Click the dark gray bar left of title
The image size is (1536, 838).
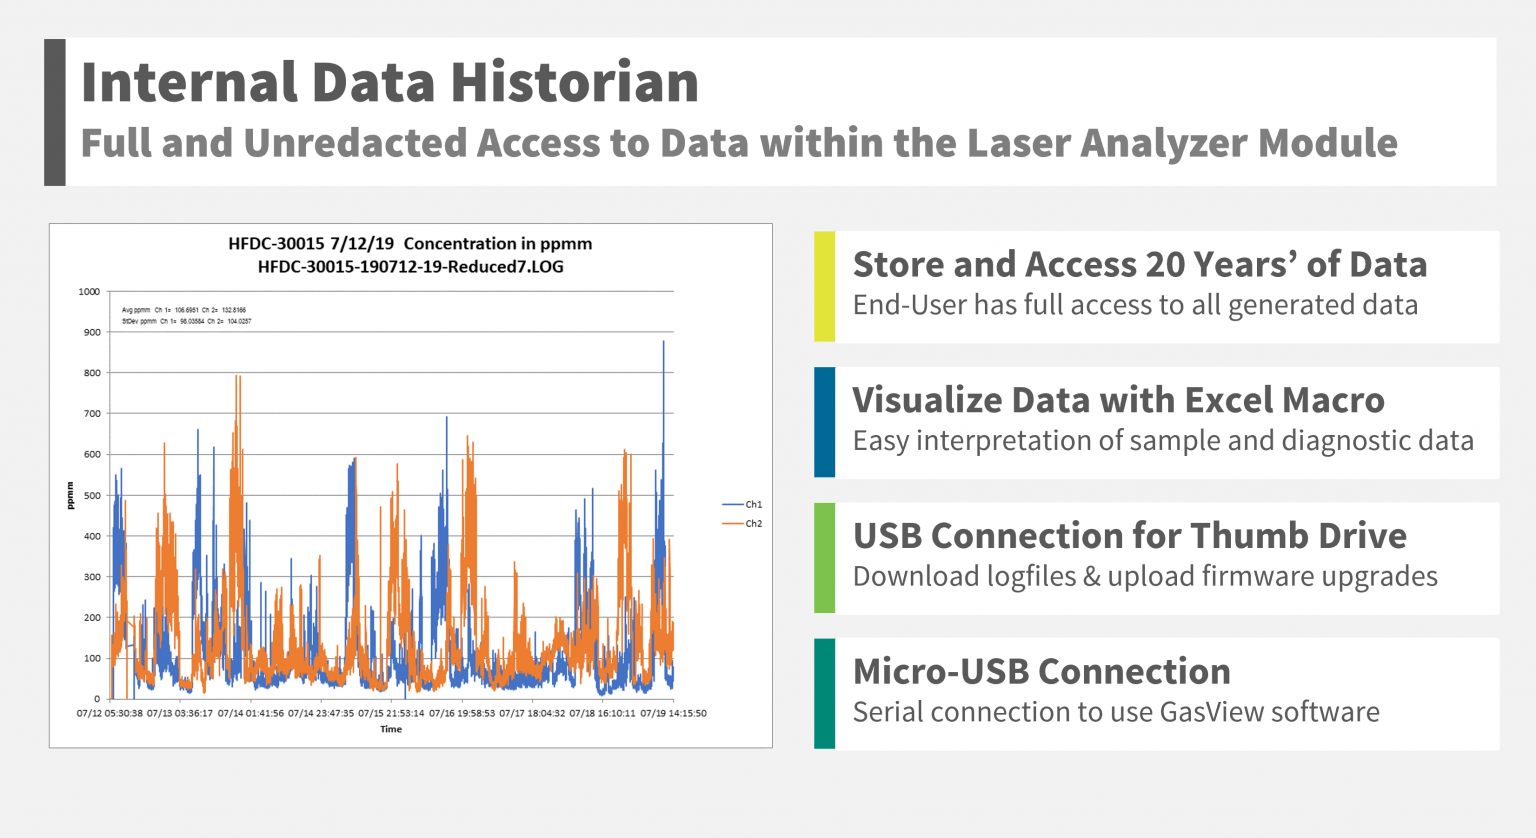[x=55, y=112]
